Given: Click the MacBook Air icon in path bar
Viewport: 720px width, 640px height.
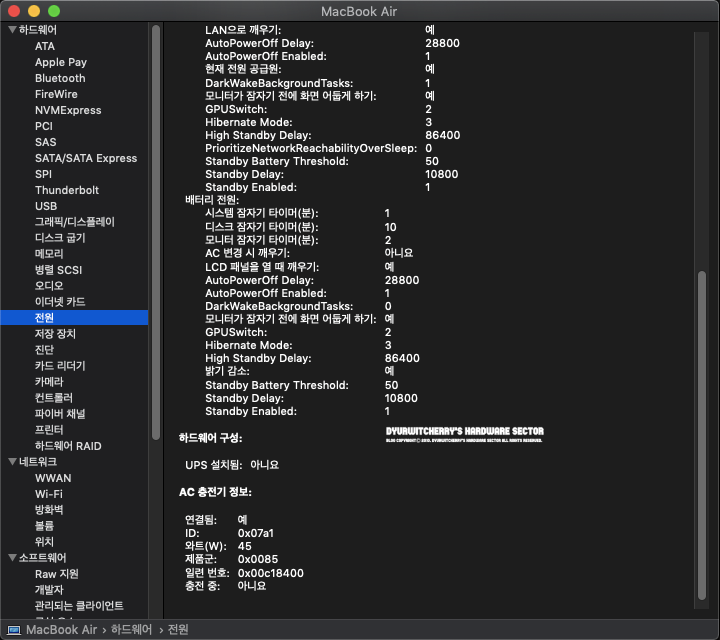Looking at the screenshot, I should click(14, 629).
